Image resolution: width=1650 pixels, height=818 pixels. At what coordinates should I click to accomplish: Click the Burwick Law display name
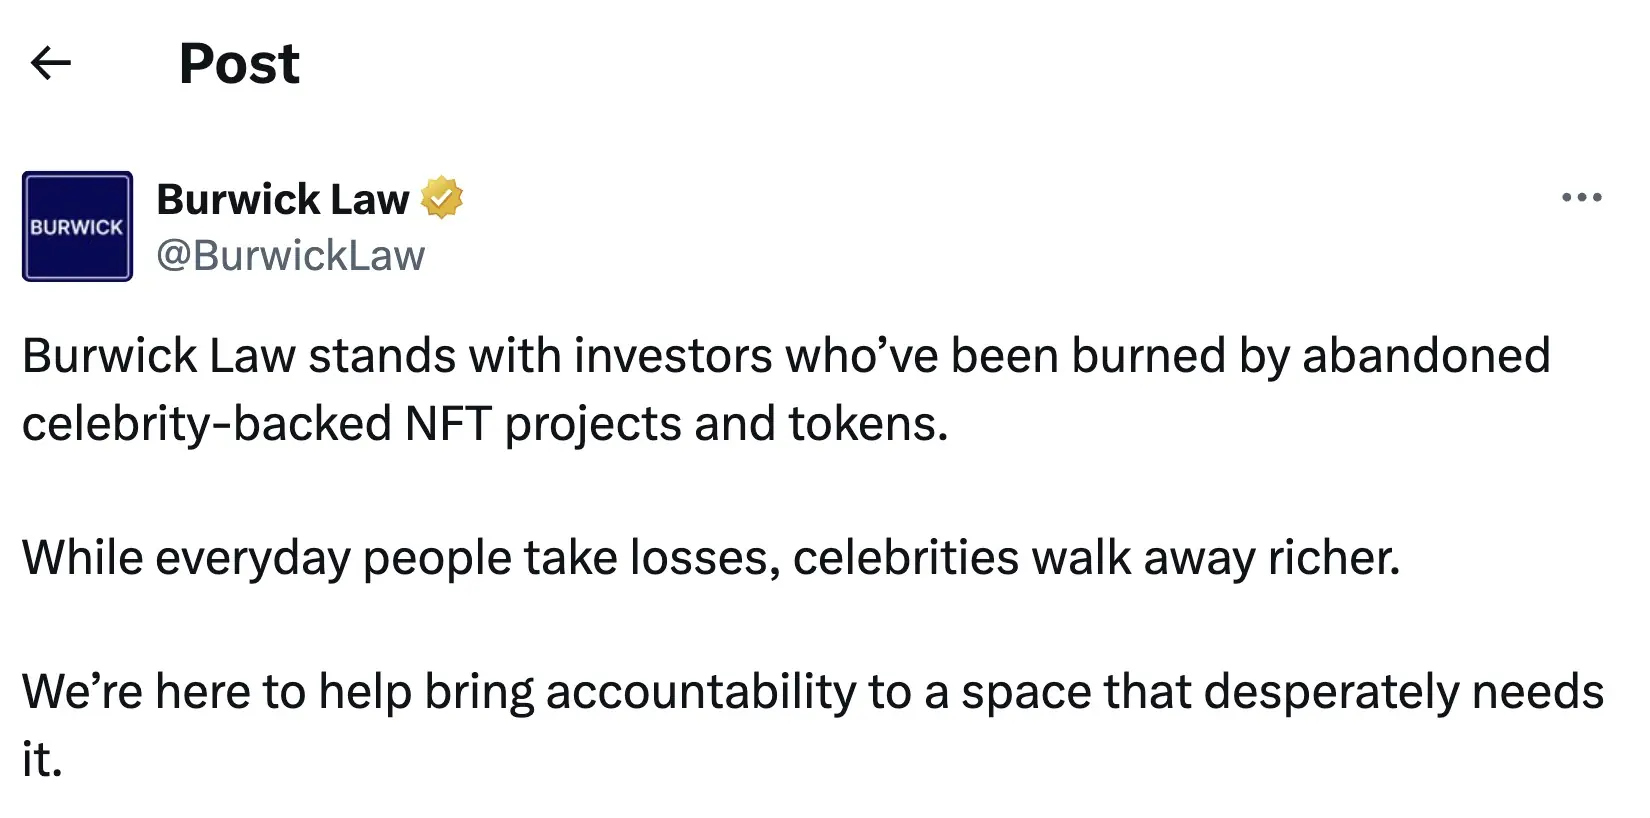pyautogui.click(x=283, y=199)
